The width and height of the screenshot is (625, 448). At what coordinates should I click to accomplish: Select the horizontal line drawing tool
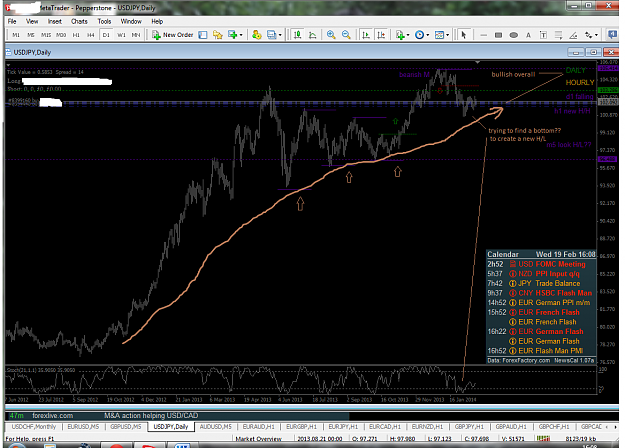[483, 35]
